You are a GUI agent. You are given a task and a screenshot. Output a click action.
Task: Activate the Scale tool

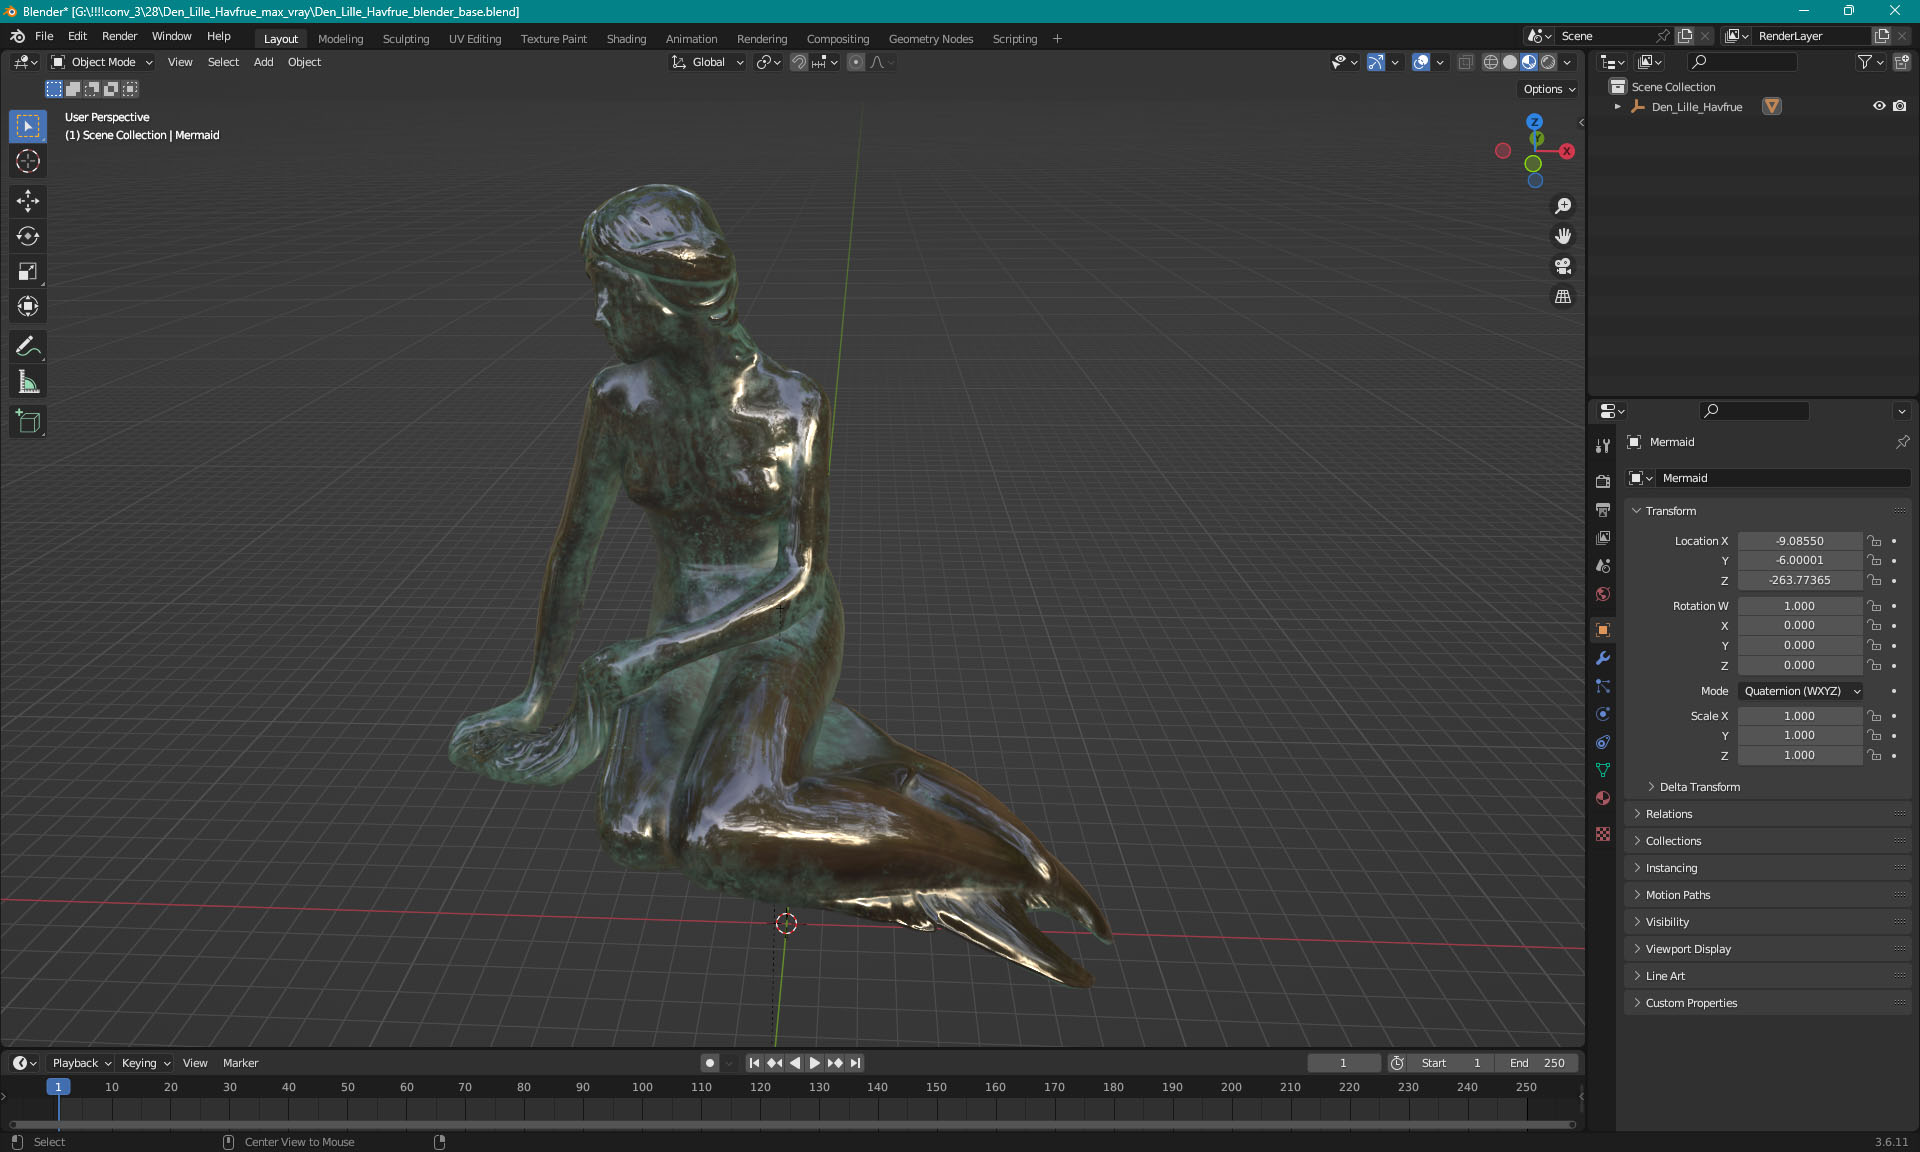pos(28,271)
